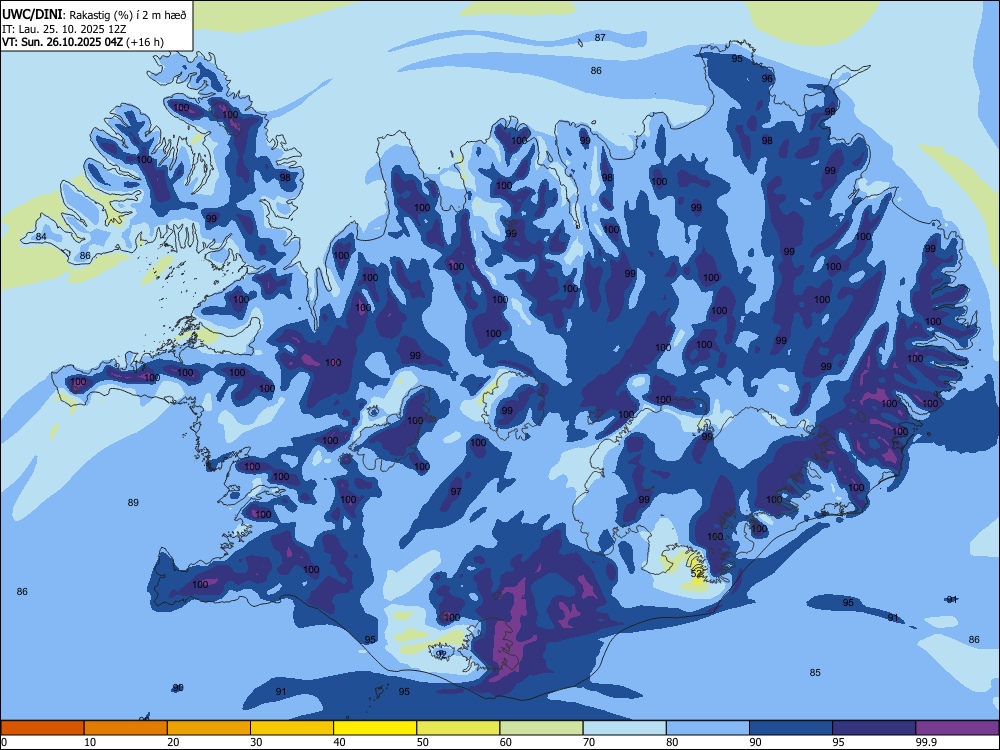Choose the 30–40 golden legend swatch
Image resolution: width=1000 pixels, height=750 pixels.
coord(292,728)
